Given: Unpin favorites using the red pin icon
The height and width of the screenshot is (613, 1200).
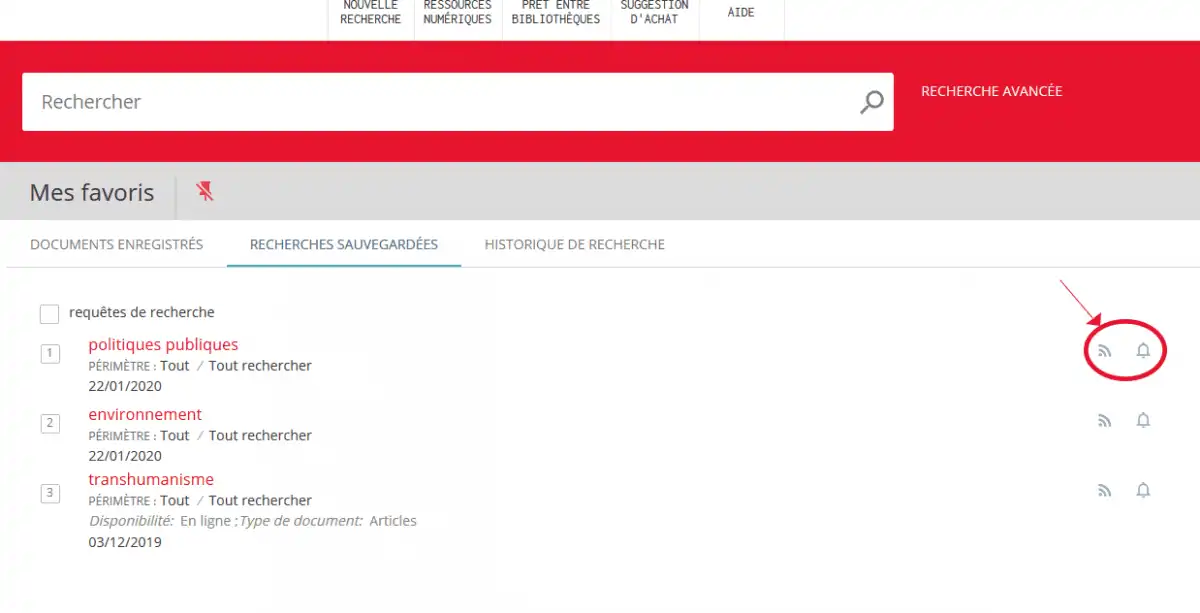Looking at the screenshot, I should click(205, 191).
